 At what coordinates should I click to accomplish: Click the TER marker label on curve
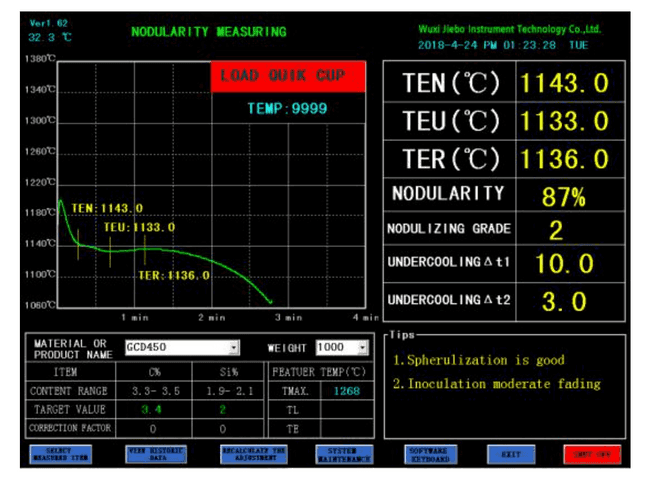click(x=174, y=275)
